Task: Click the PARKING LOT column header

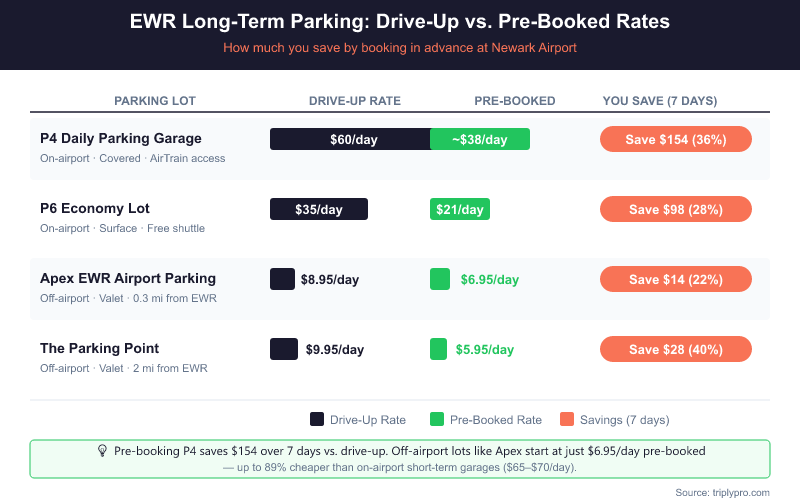Action: click(x=155, y=101)
